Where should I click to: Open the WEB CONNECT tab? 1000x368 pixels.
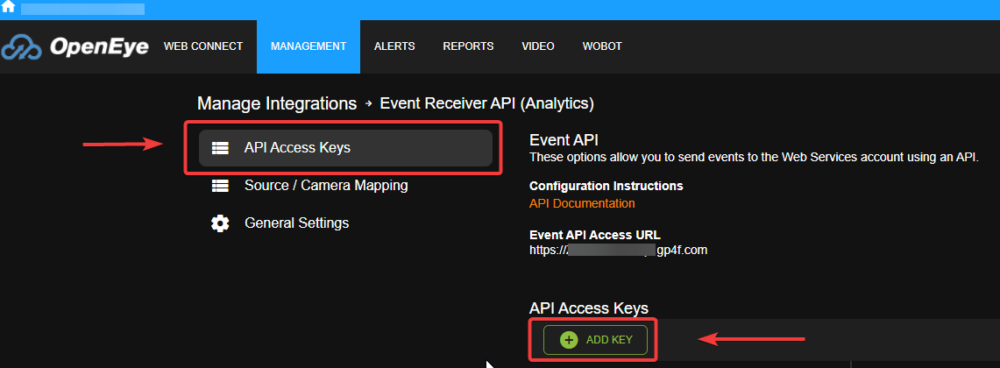pos(203,47)
